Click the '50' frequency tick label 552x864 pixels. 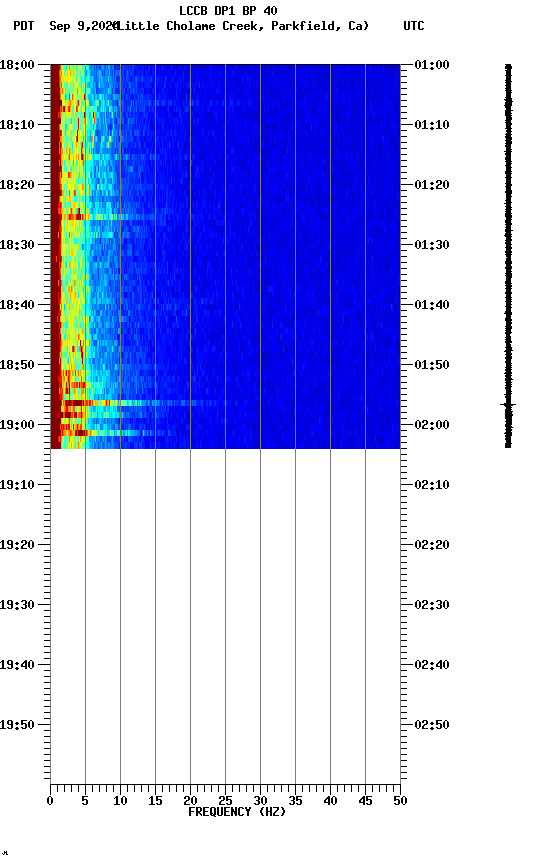pyautogui.click(x=401, y=801)
